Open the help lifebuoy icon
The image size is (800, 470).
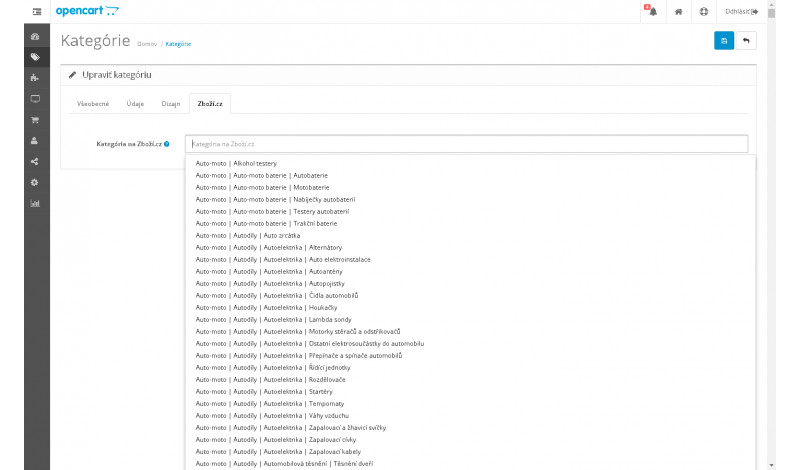pos(704,11)
